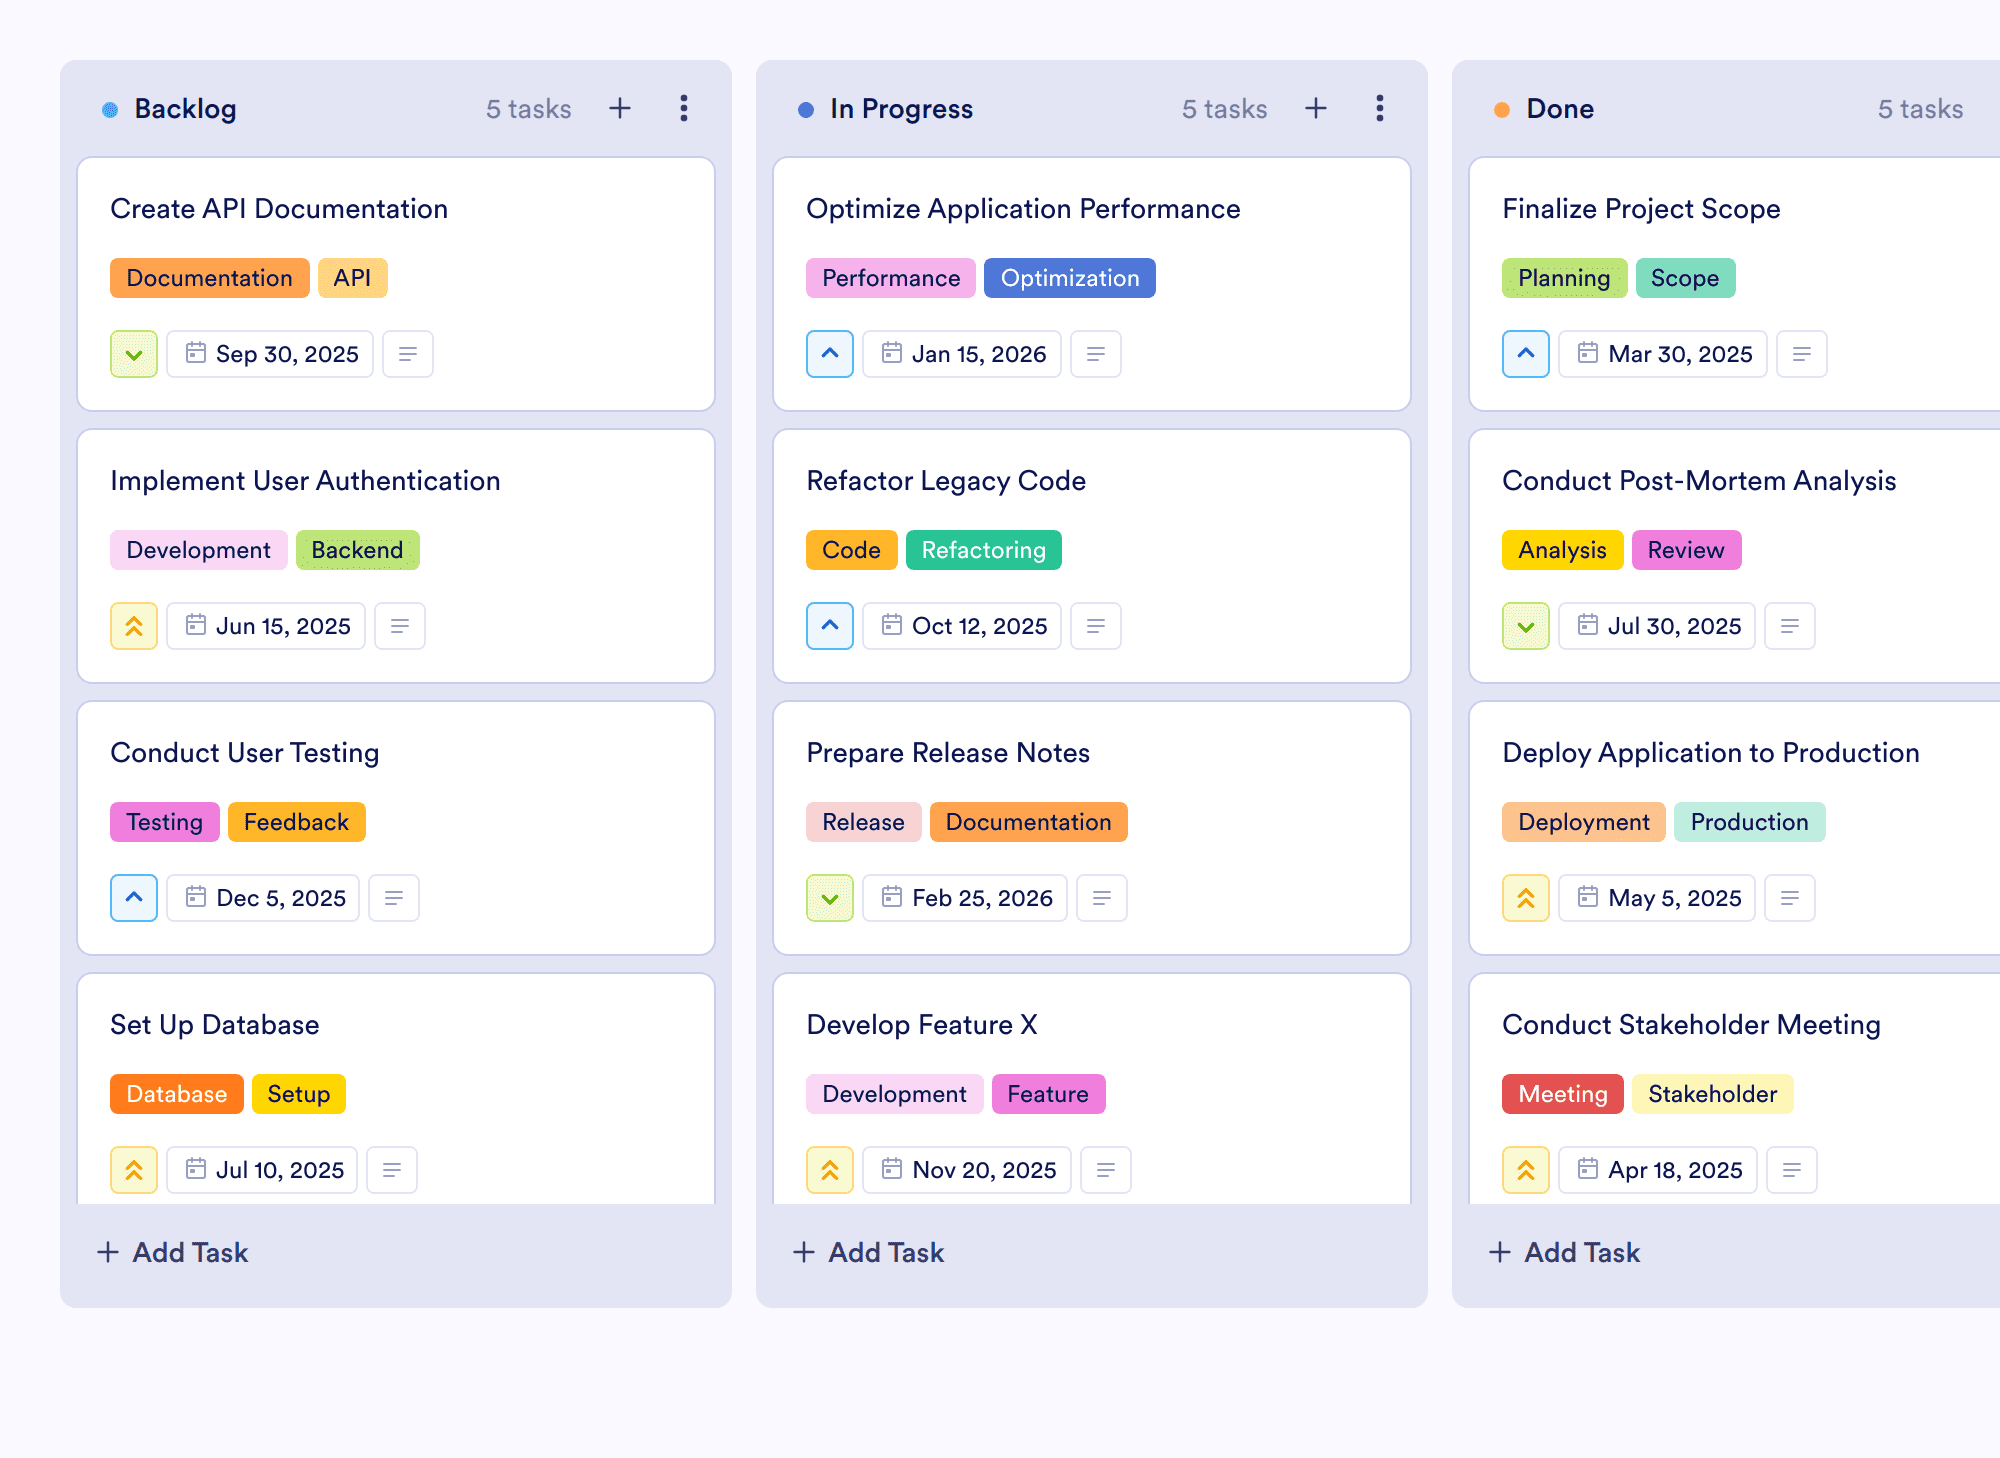Open low priority chevron on Create API Documentation
Viewport: 2000px width, 1458px height.
point(134,354)
